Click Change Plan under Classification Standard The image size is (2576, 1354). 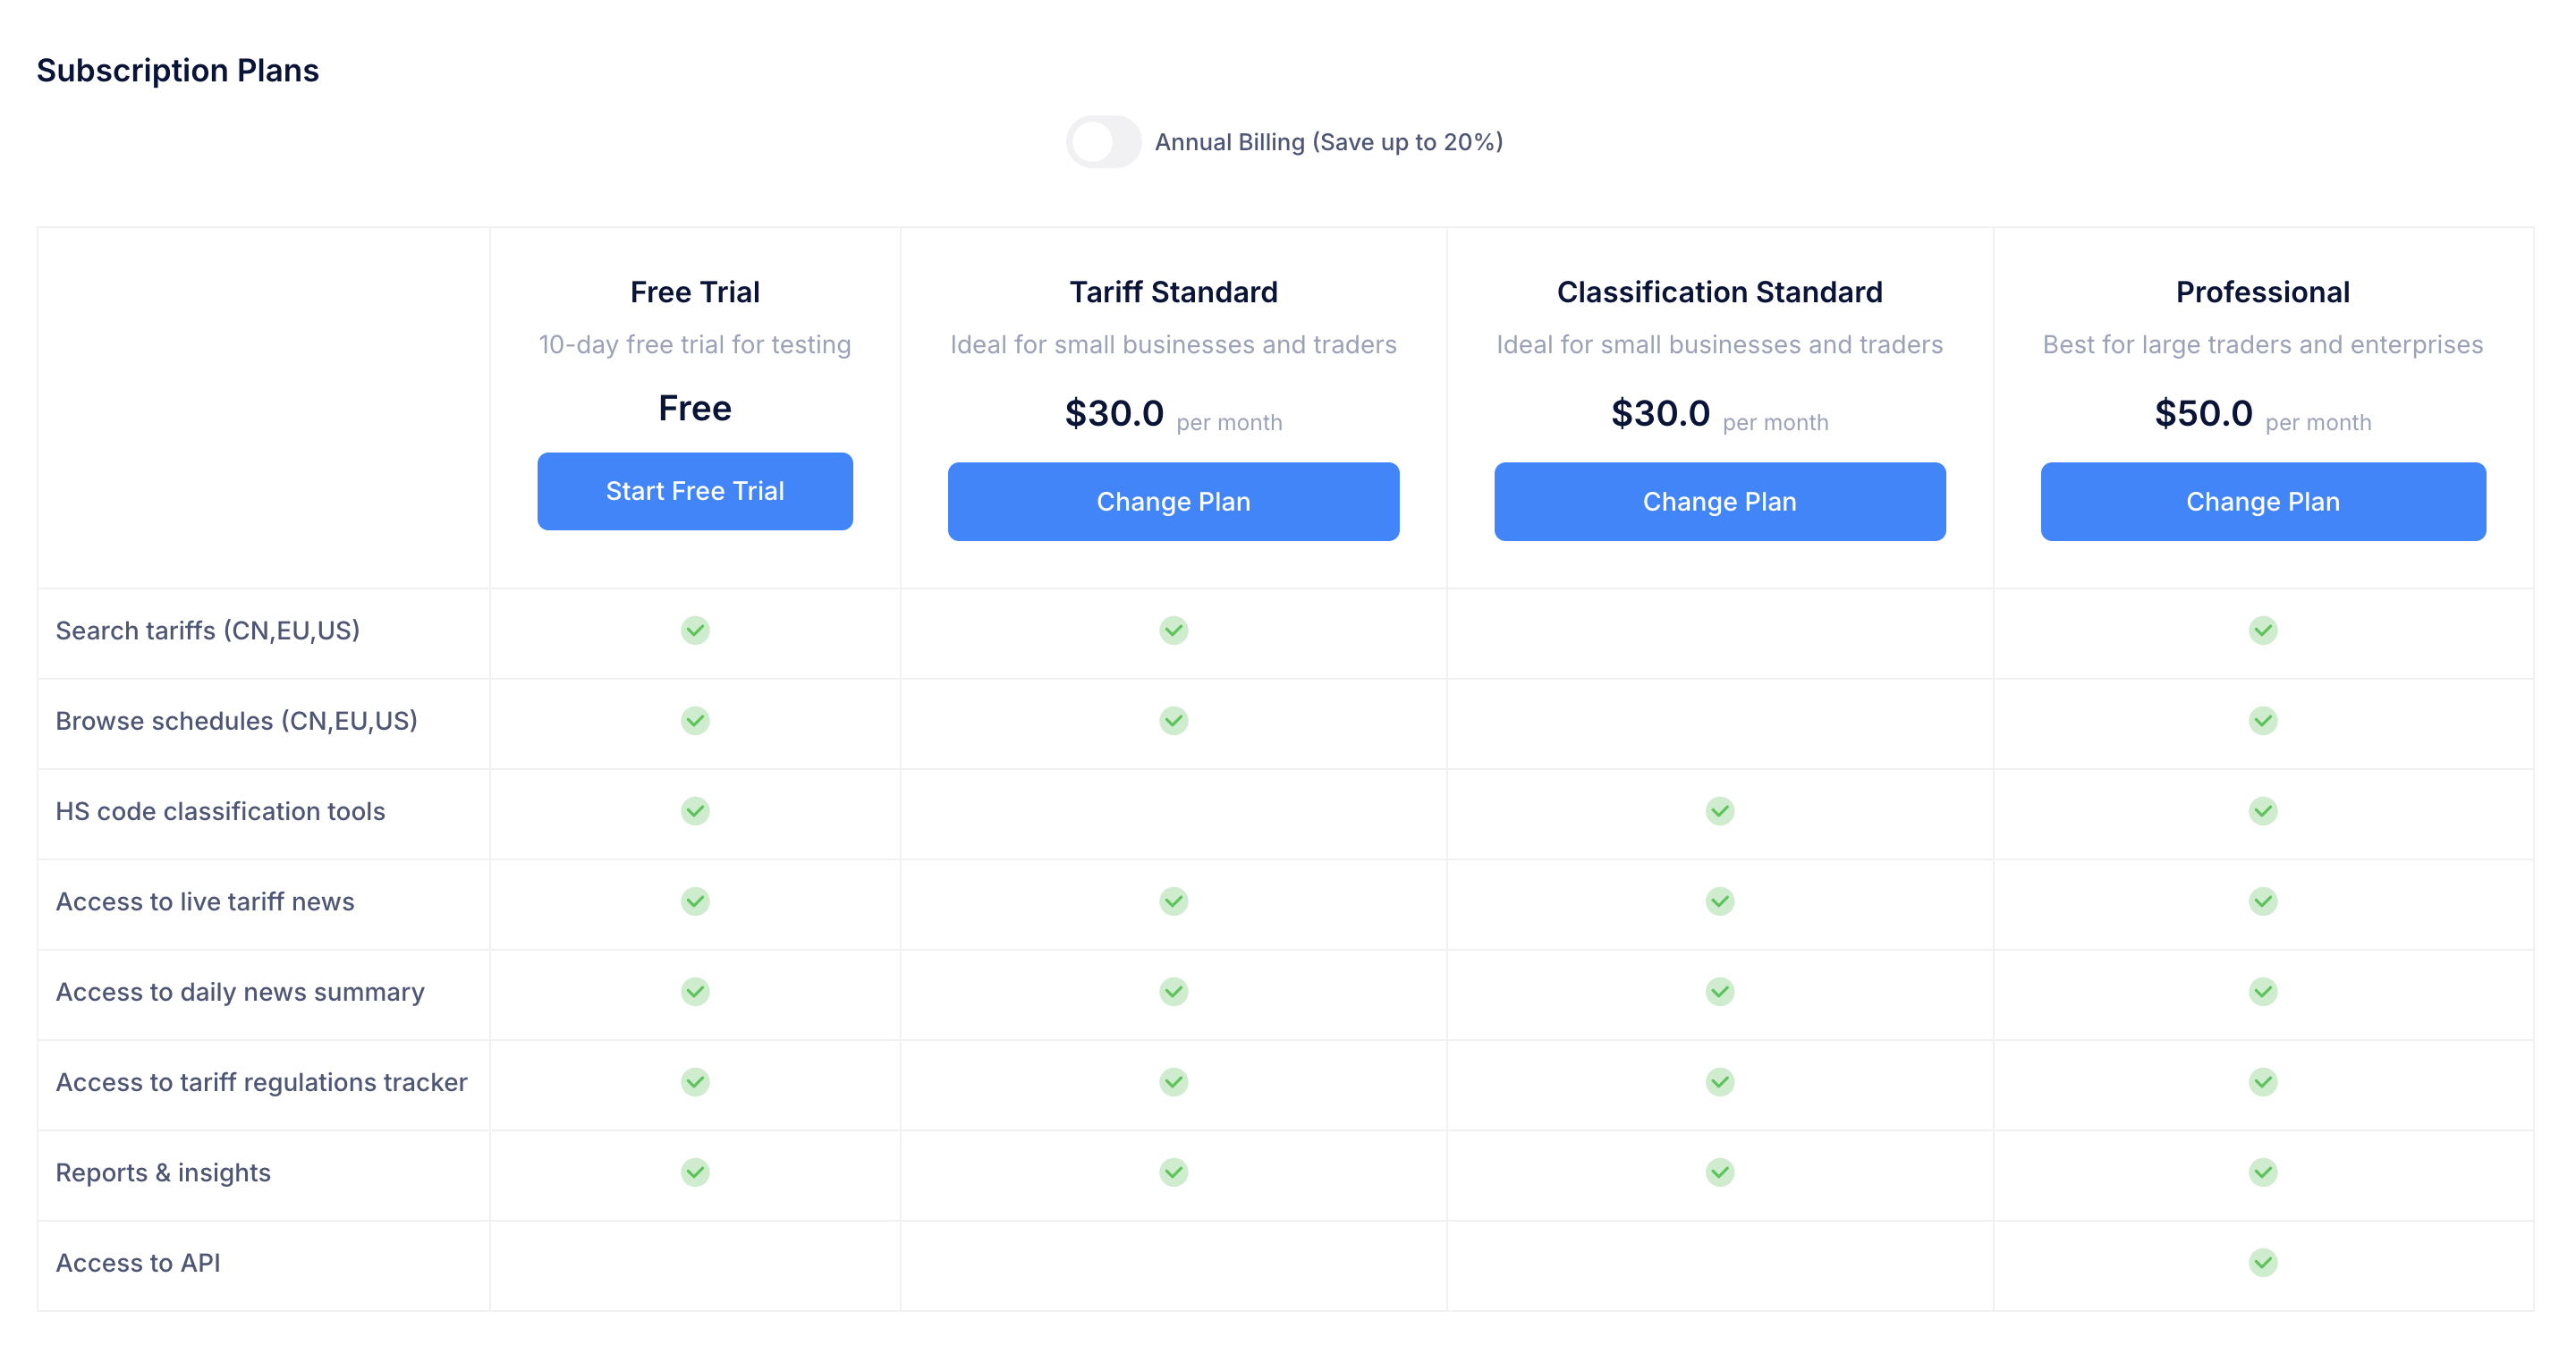[x=1718, y=501]
